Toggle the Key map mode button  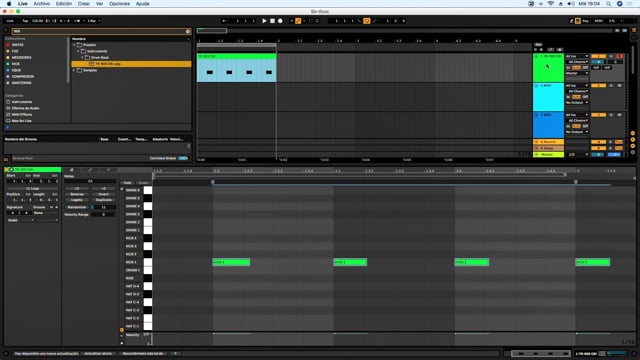tap(585, 21)
